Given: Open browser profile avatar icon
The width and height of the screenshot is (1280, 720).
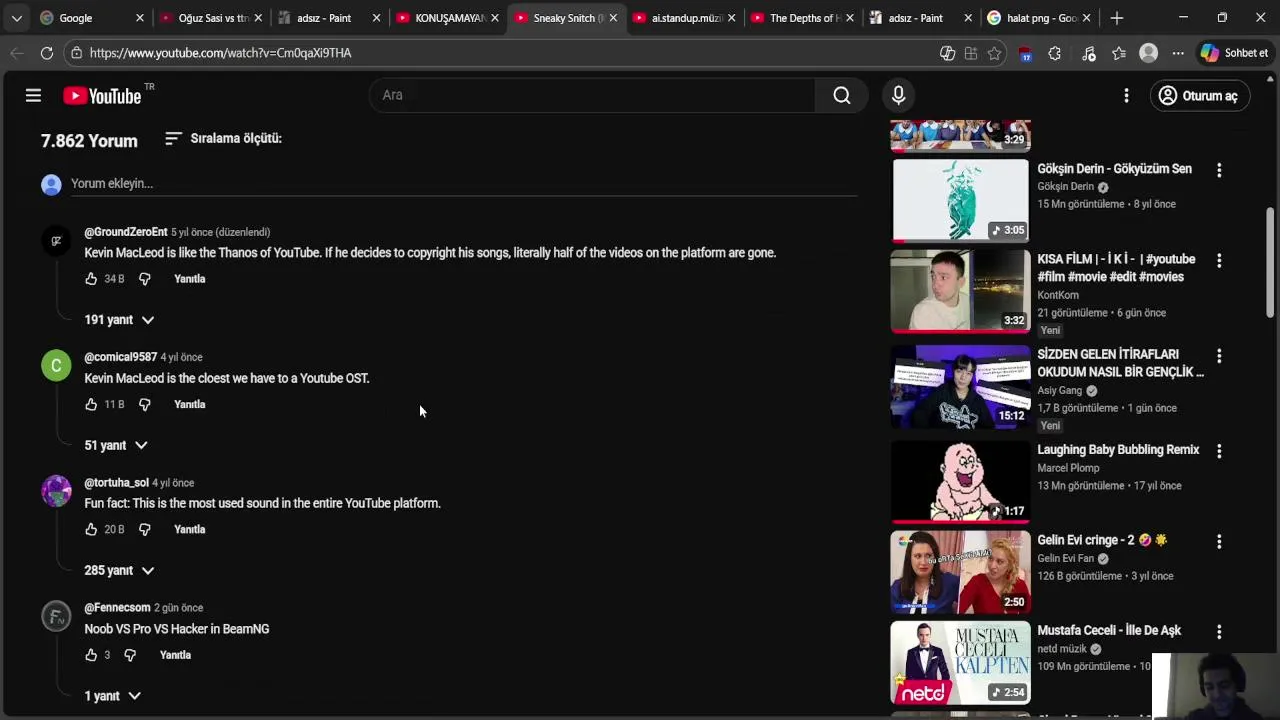Looking at the screenshot, I should [x=1148, y=53].
